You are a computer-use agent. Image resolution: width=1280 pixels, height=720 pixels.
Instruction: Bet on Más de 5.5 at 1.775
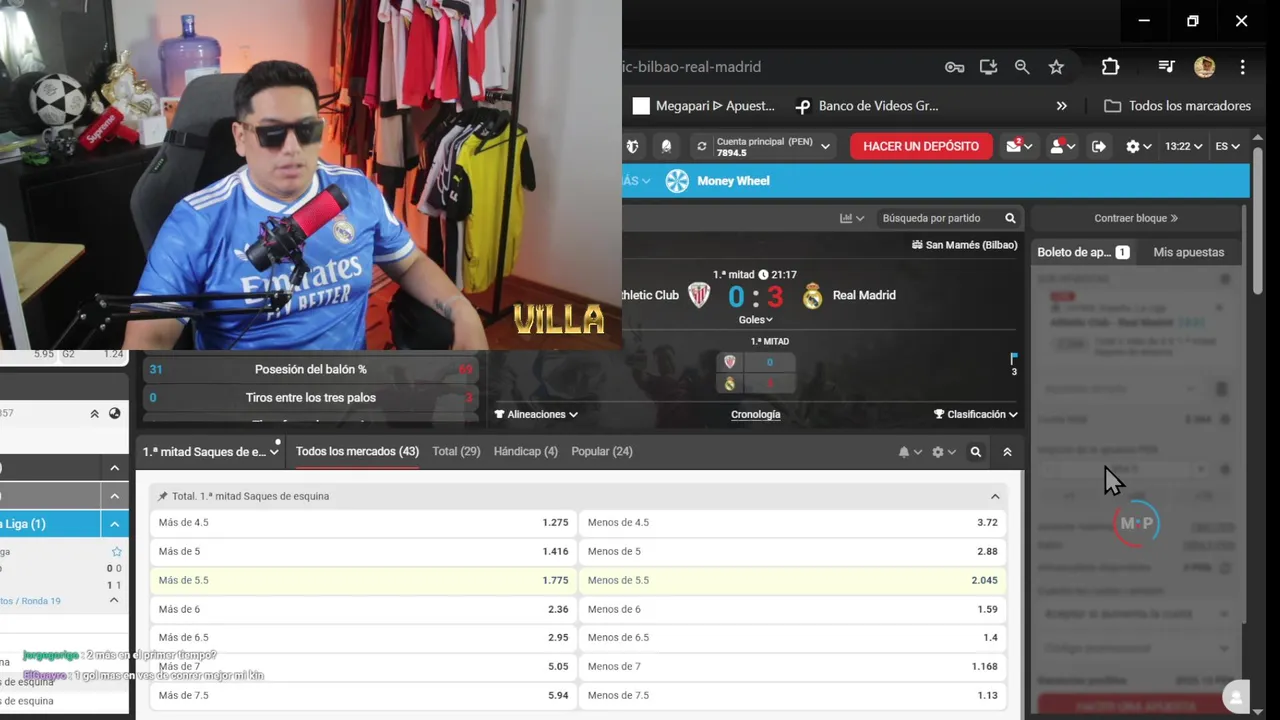click(363, 580)
